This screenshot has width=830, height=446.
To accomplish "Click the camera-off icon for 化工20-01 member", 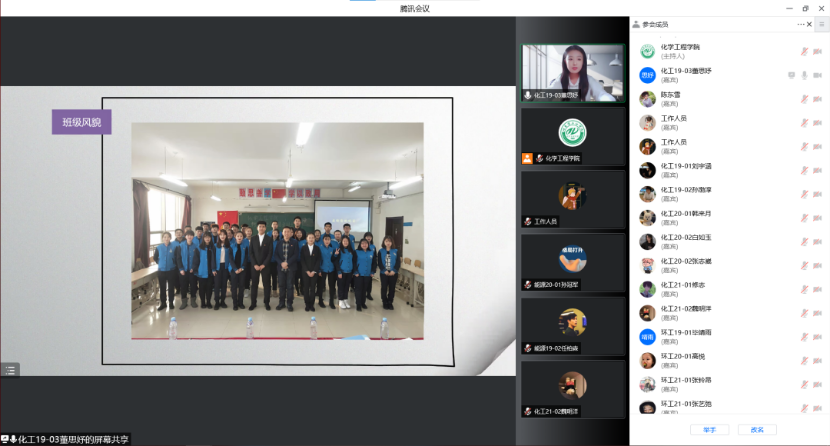I will coord(817,218).
